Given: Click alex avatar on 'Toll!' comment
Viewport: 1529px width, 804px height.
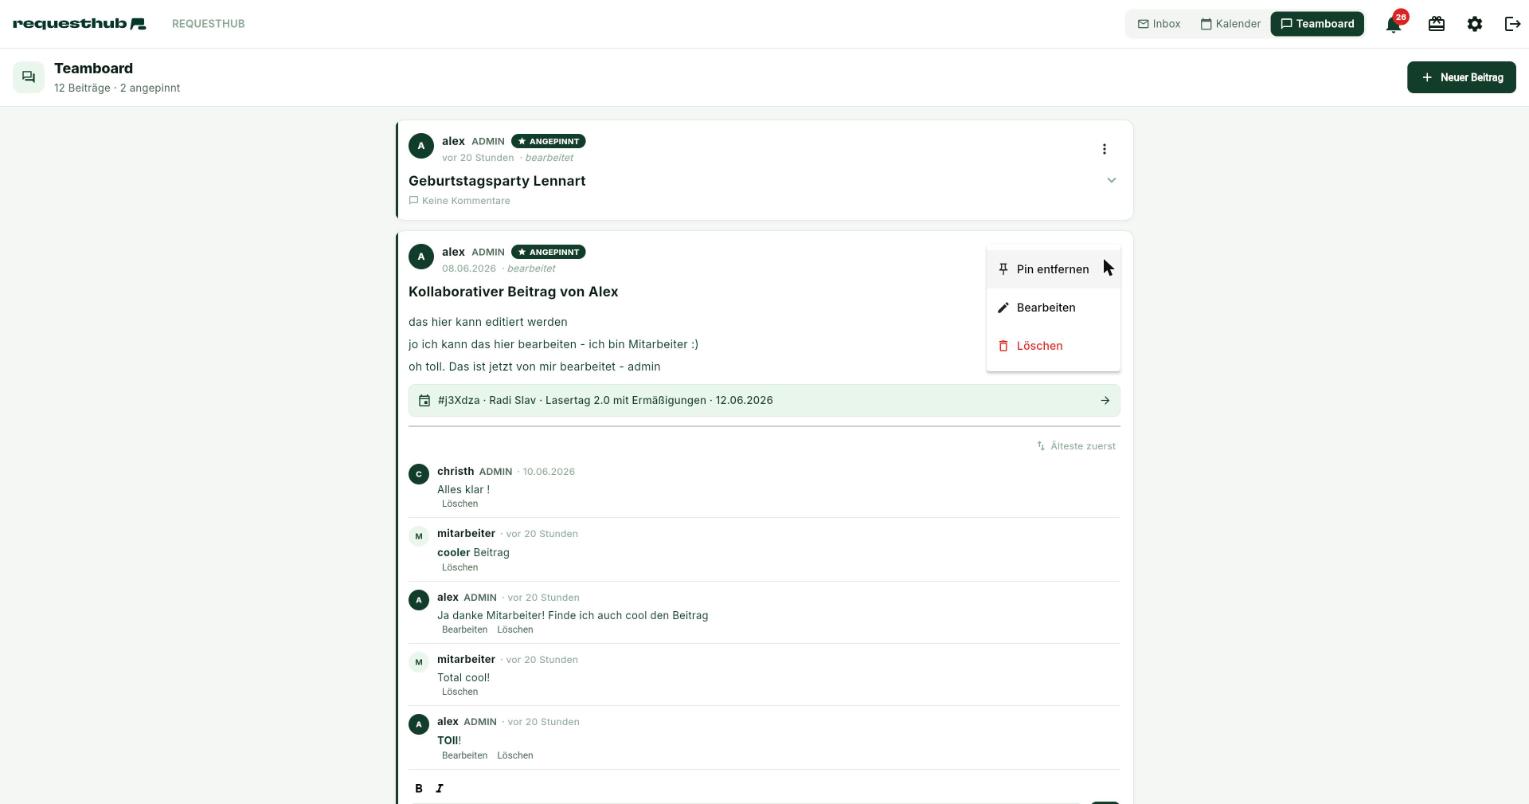Looking at the screenshot, I should pos(418,724).
